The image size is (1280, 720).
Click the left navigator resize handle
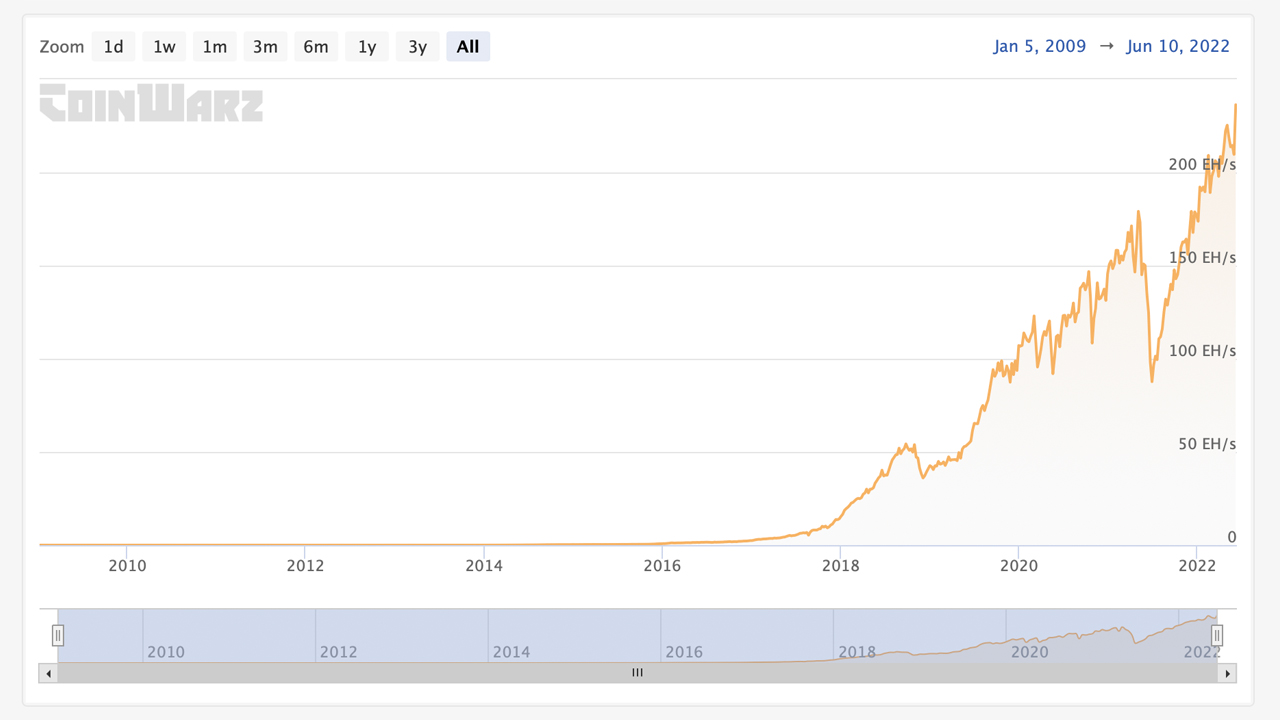point(58,635)
